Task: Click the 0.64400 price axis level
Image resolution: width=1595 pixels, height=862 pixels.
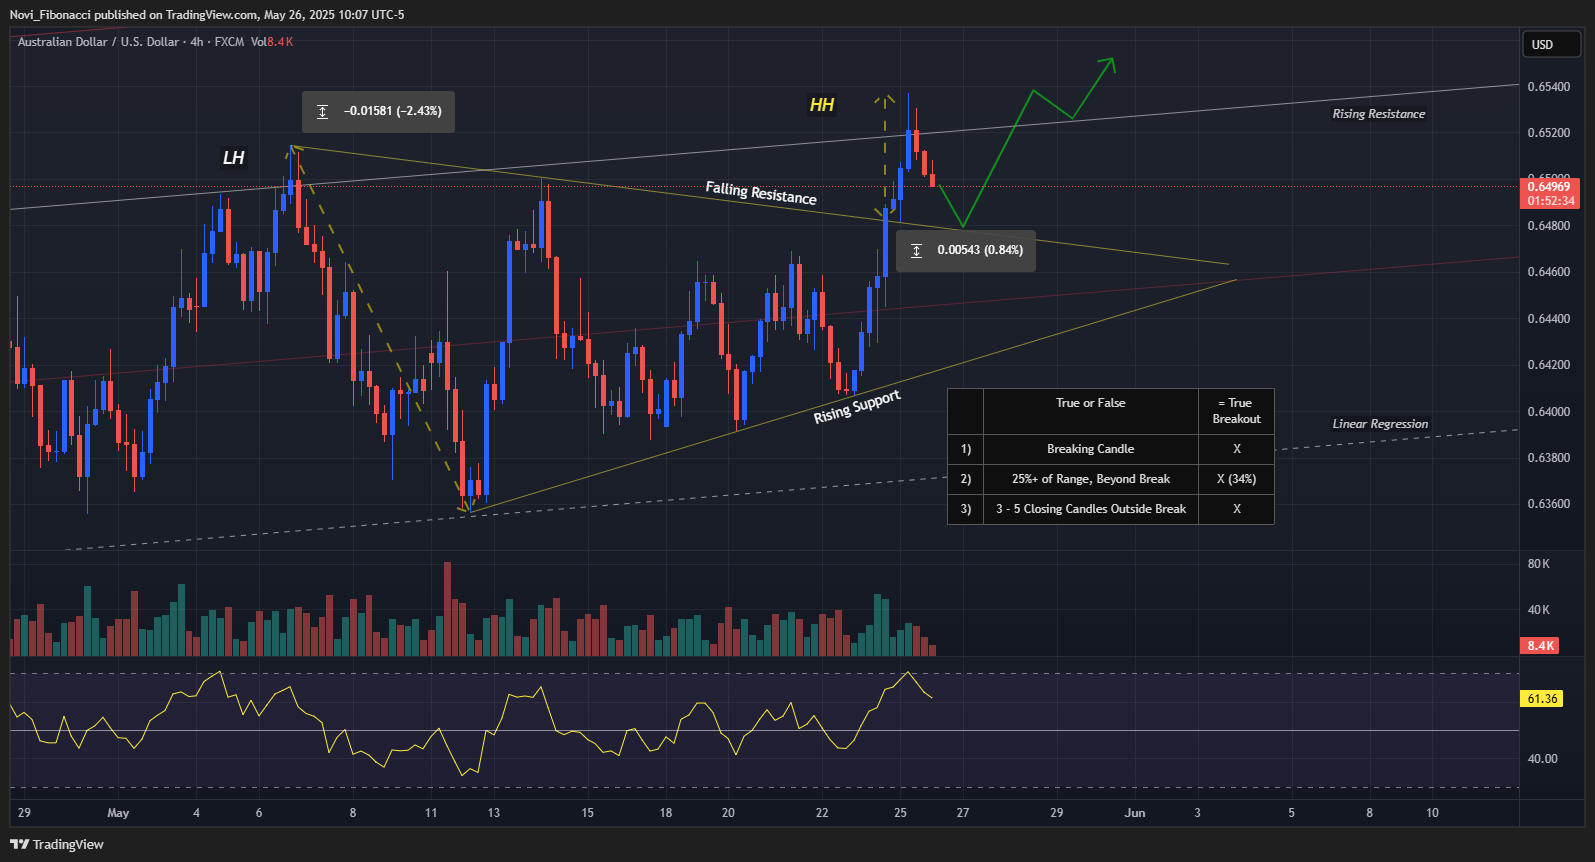Action: [x=1549, y=319]
